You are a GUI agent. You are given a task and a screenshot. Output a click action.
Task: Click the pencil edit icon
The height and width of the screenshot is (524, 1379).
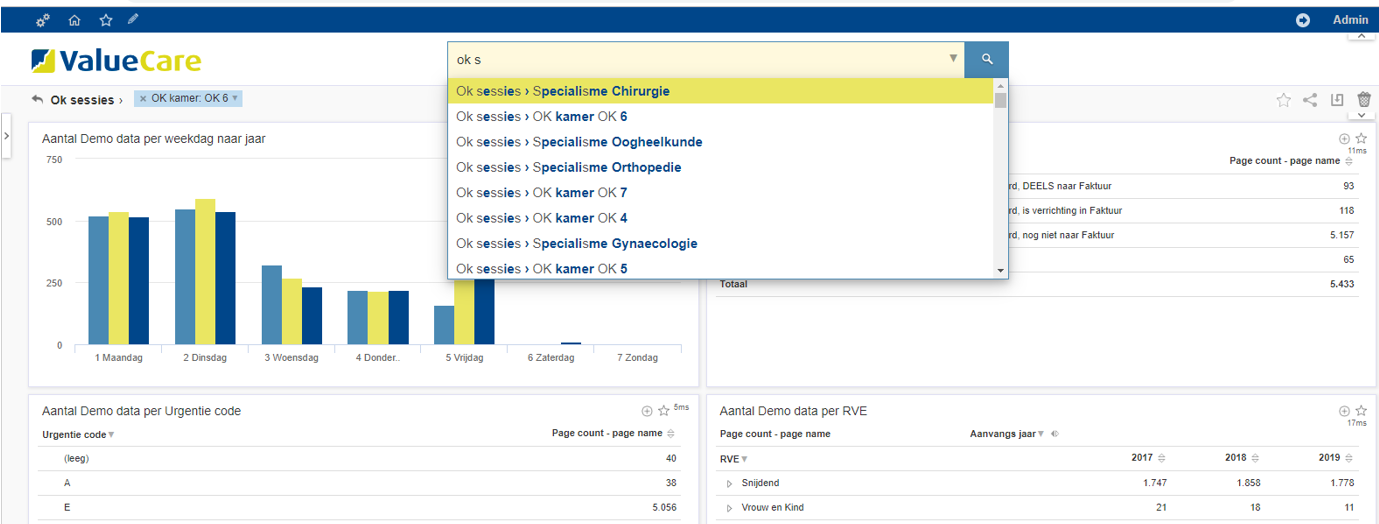tap(133, 20)
